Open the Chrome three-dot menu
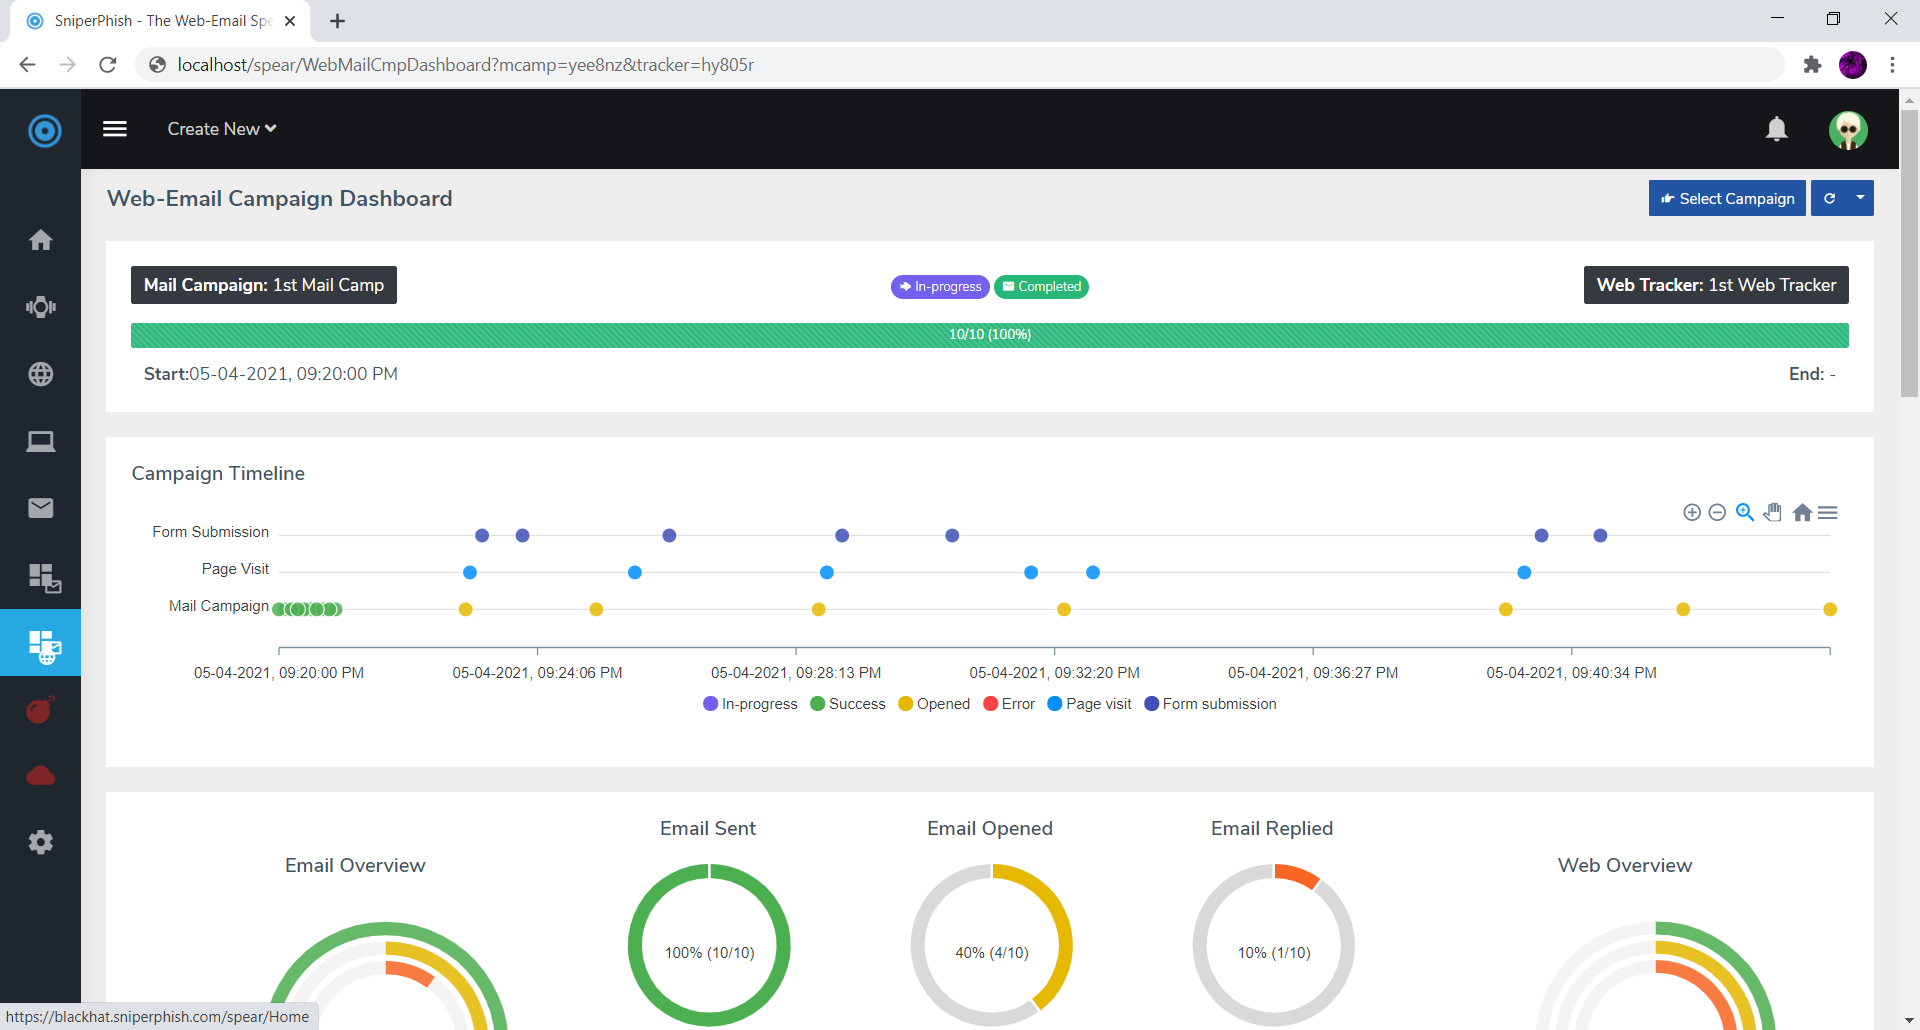This screenshot has height=1030, width=1920. 1892,65
